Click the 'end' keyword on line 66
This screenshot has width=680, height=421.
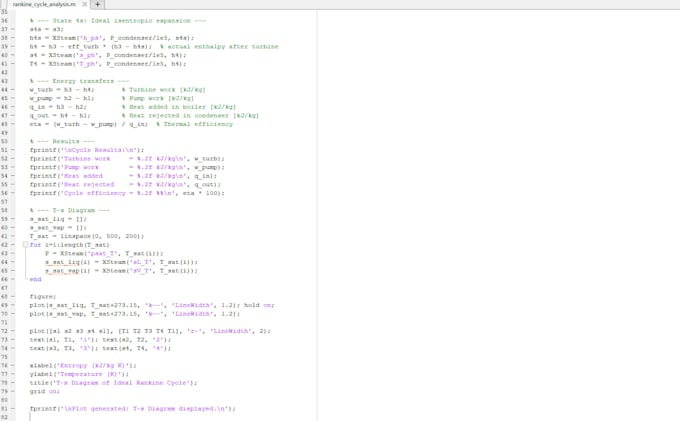(x=36, y=279)
